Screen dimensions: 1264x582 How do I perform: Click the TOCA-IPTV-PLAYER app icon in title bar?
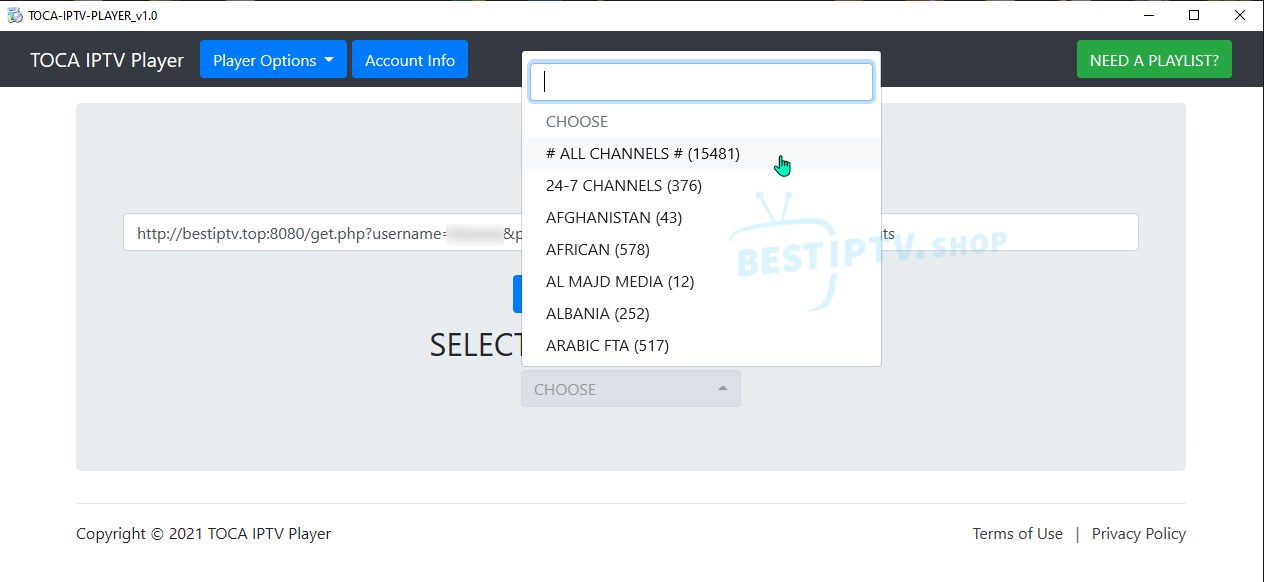15,15
